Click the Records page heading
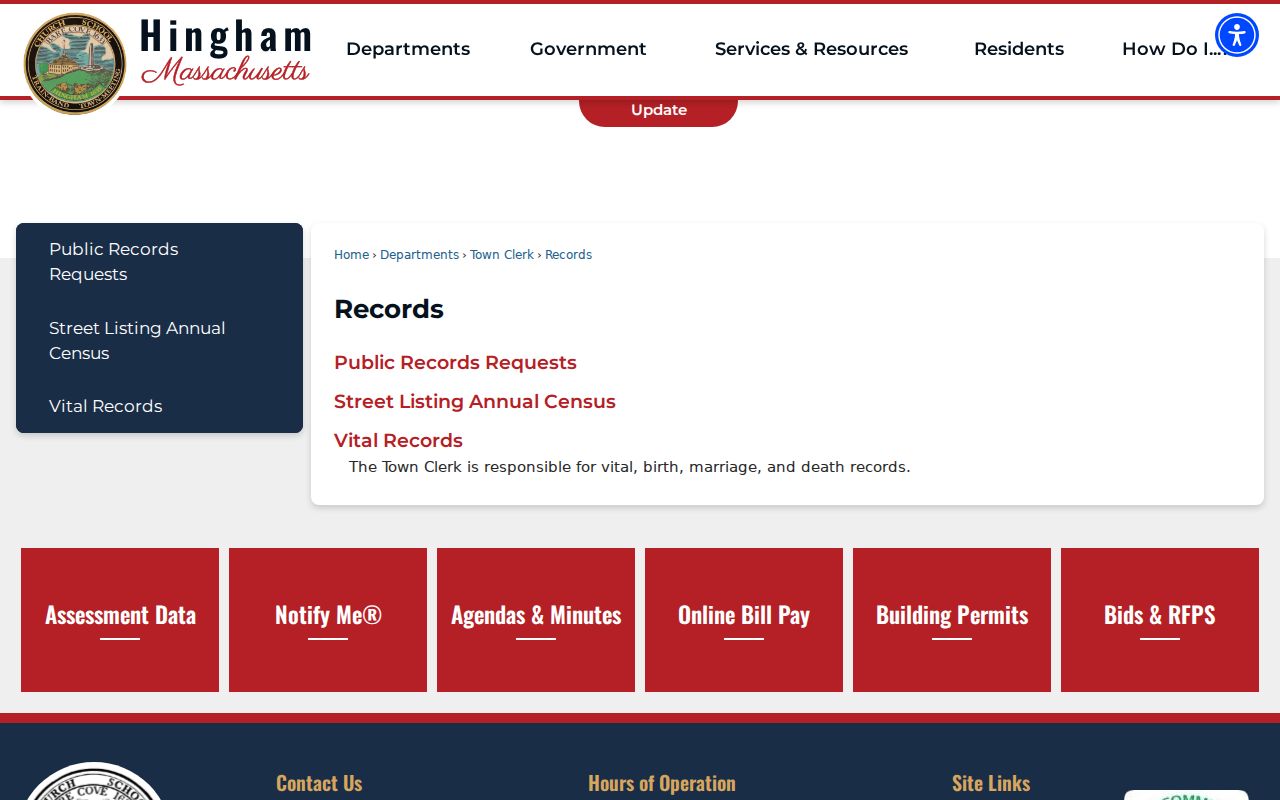 coord(389,309)
